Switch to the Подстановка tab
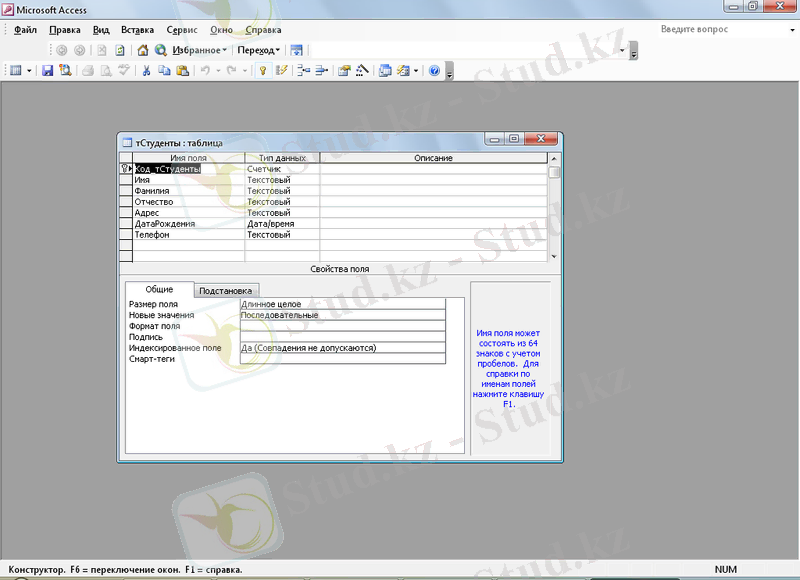The height and width of the screenshot is (580, 800). [226, 291]
